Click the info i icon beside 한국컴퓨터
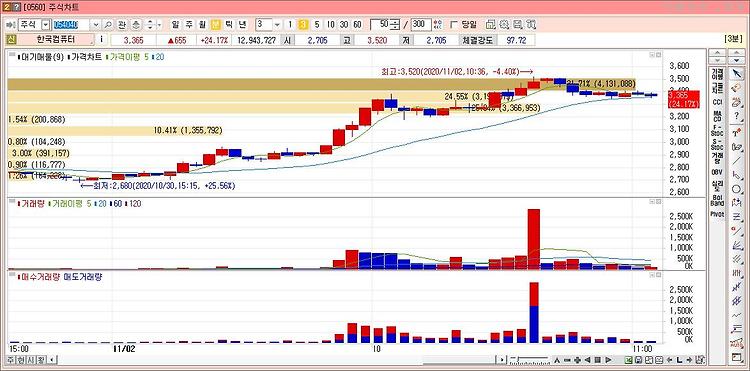This screenshot has width=750, height=371. coord(101,40)
